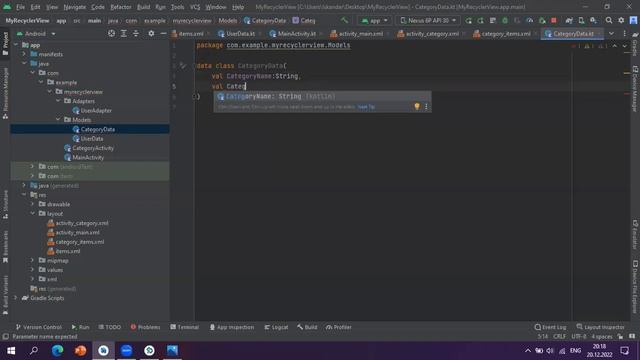Collapse the Adapters folder

click(x=58, y=101)
